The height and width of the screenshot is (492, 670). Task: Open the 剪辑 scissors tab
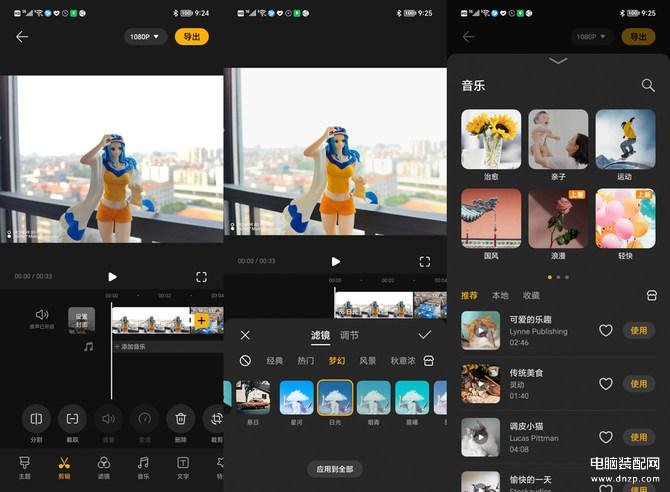[x=64, y=468]
